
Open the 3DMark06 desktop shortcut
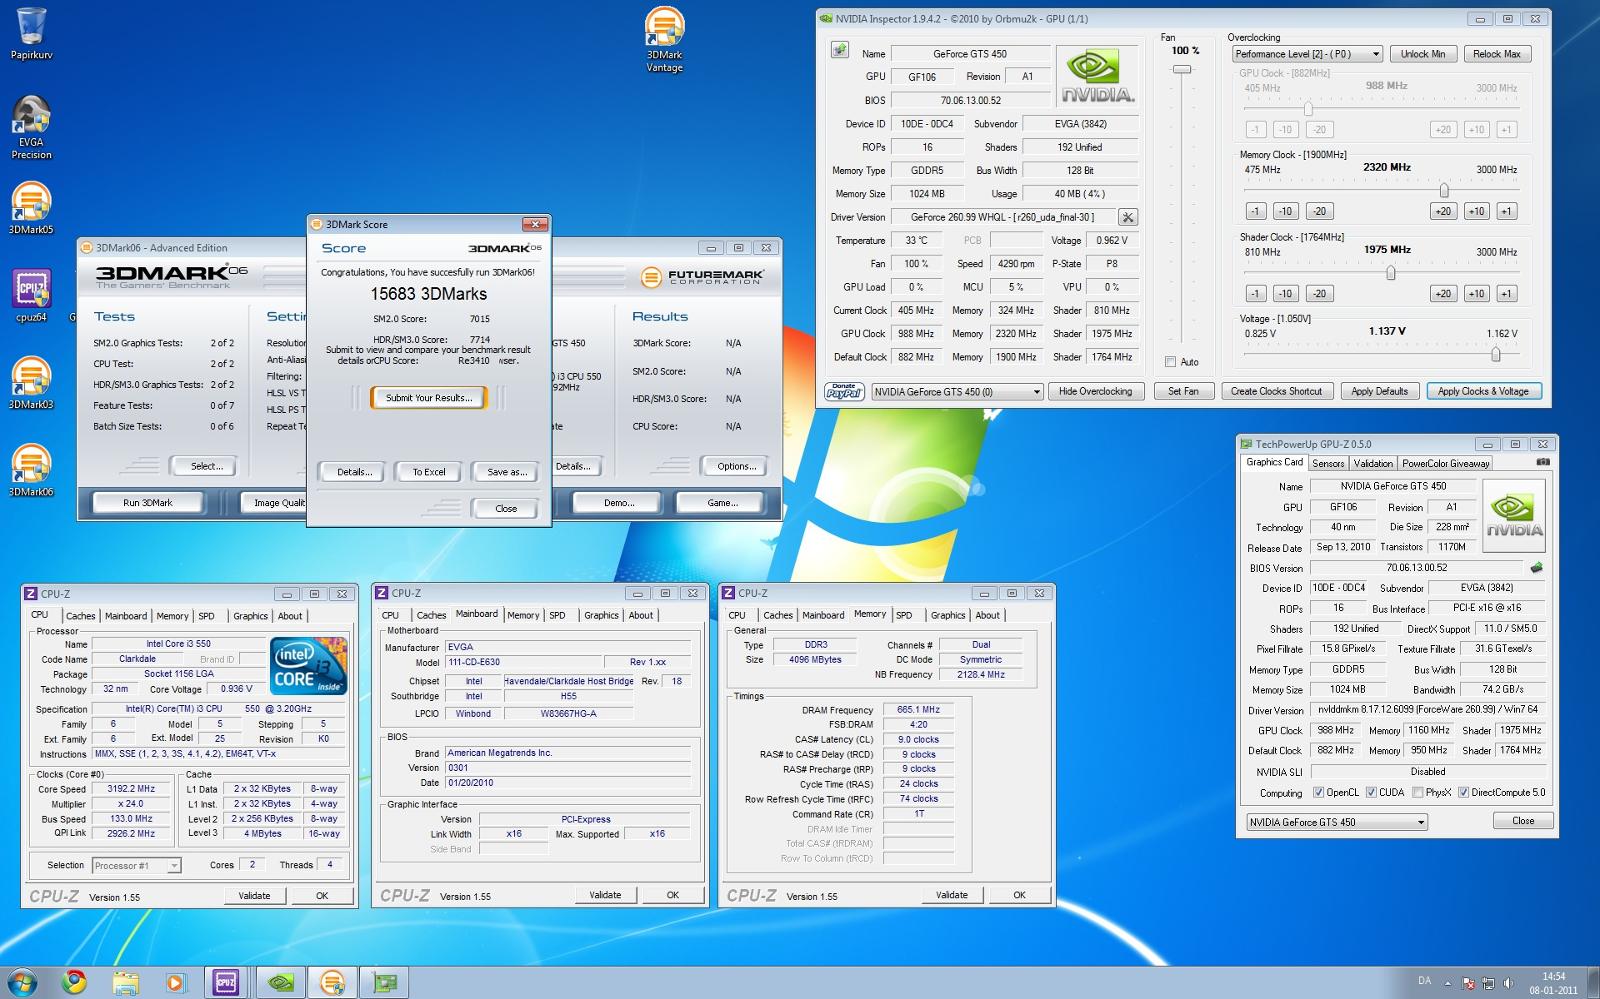click(31, 470)
